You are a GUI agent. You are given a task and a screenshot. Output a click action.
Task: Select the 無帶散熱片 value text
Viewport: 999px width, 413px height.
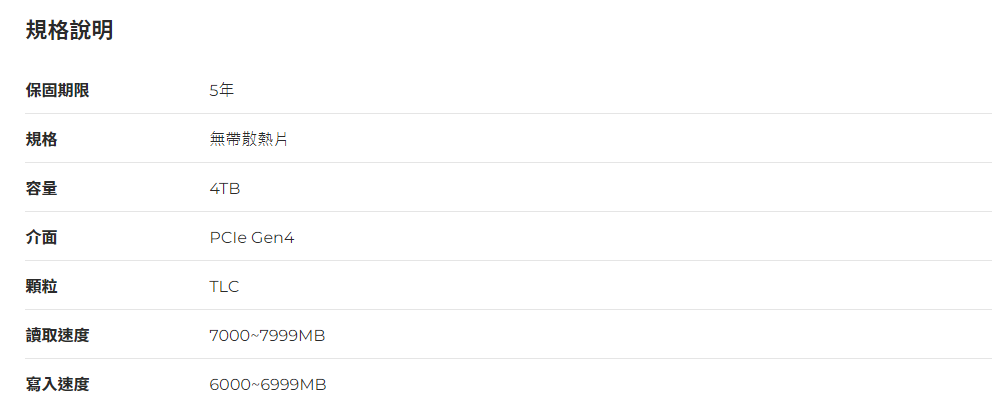click(x=248, y=139)
